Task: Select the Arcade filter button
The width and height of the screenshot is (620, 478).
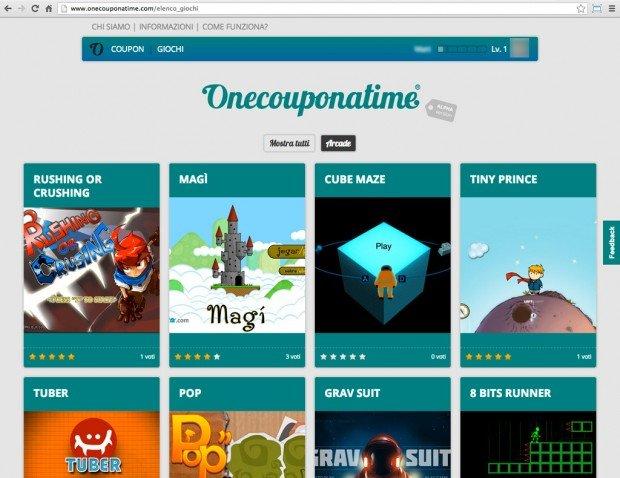Action: [338, 143]
